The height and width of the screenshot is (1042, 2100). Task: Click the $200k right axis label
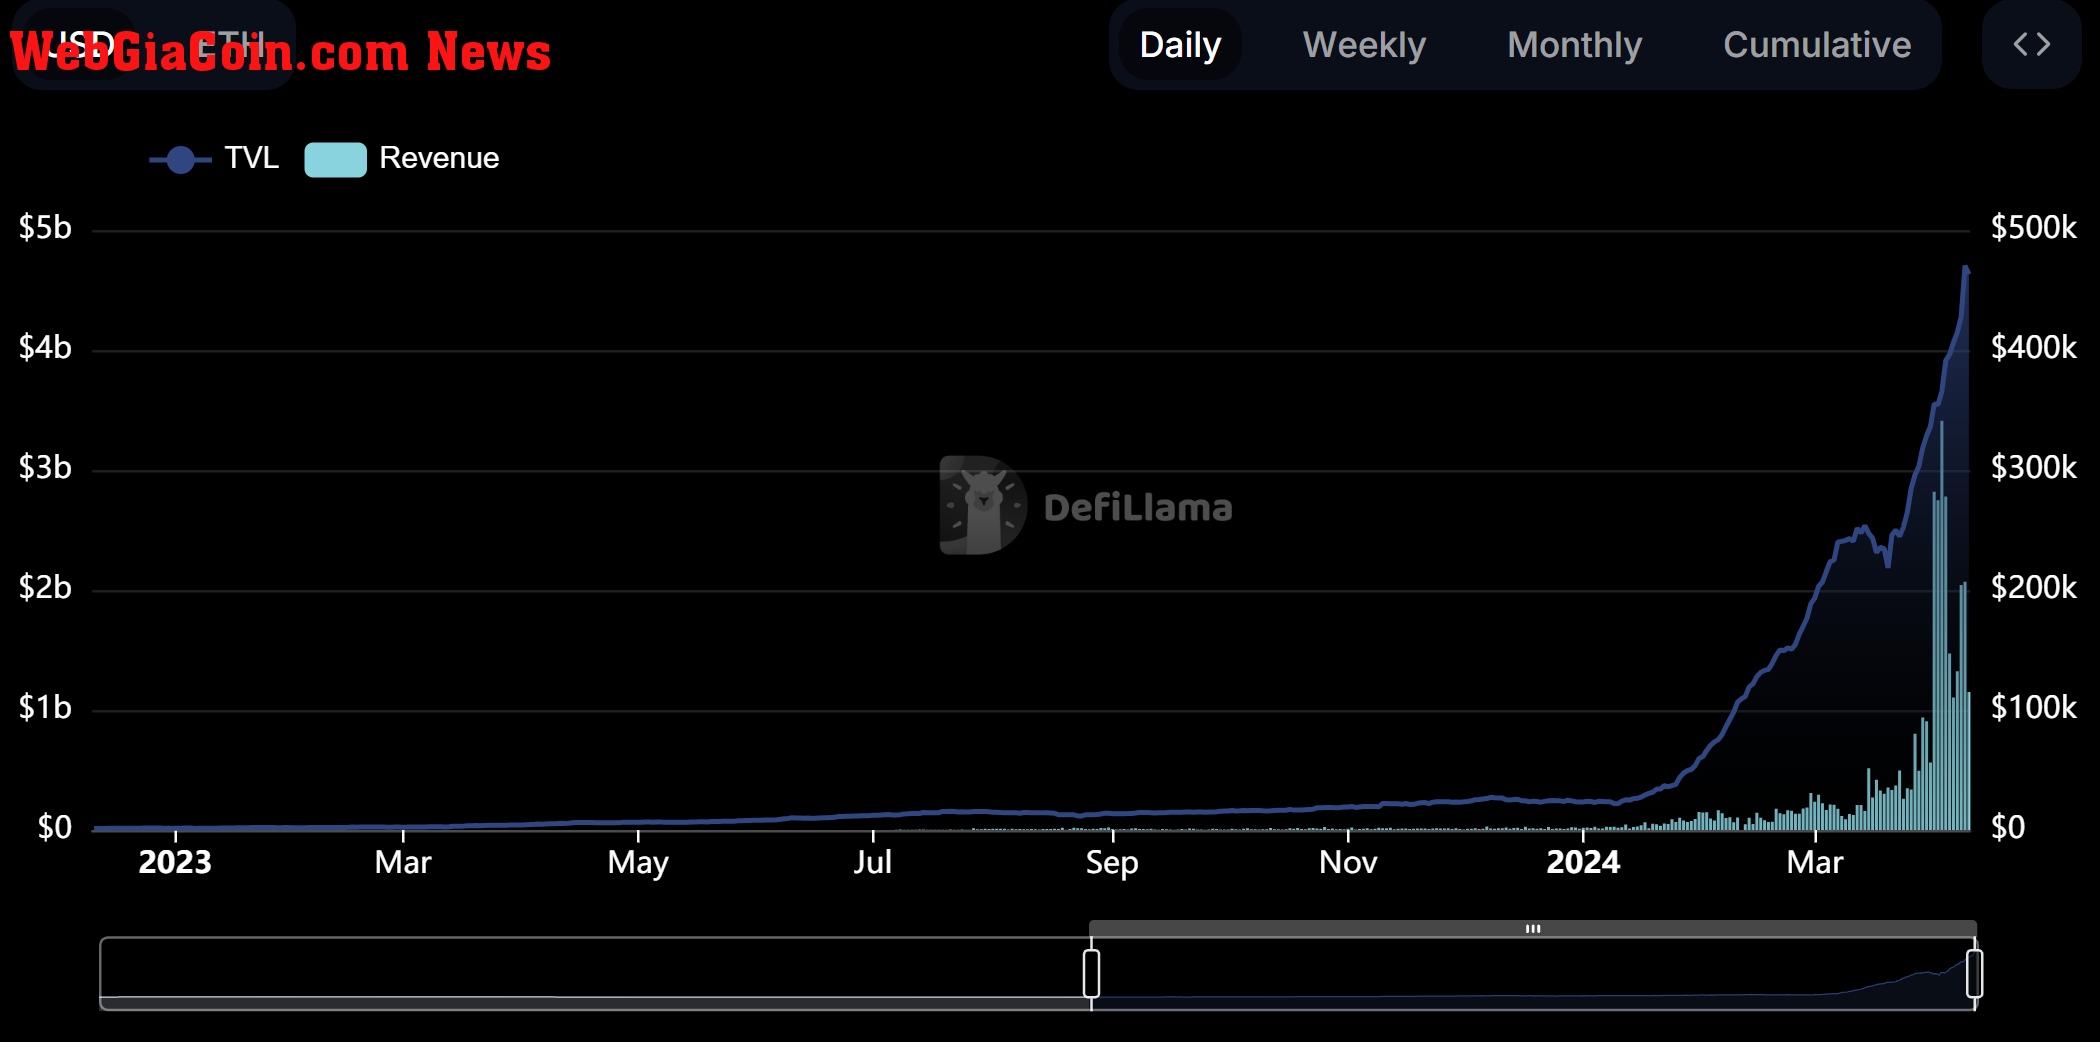(x=2033, y=588)
